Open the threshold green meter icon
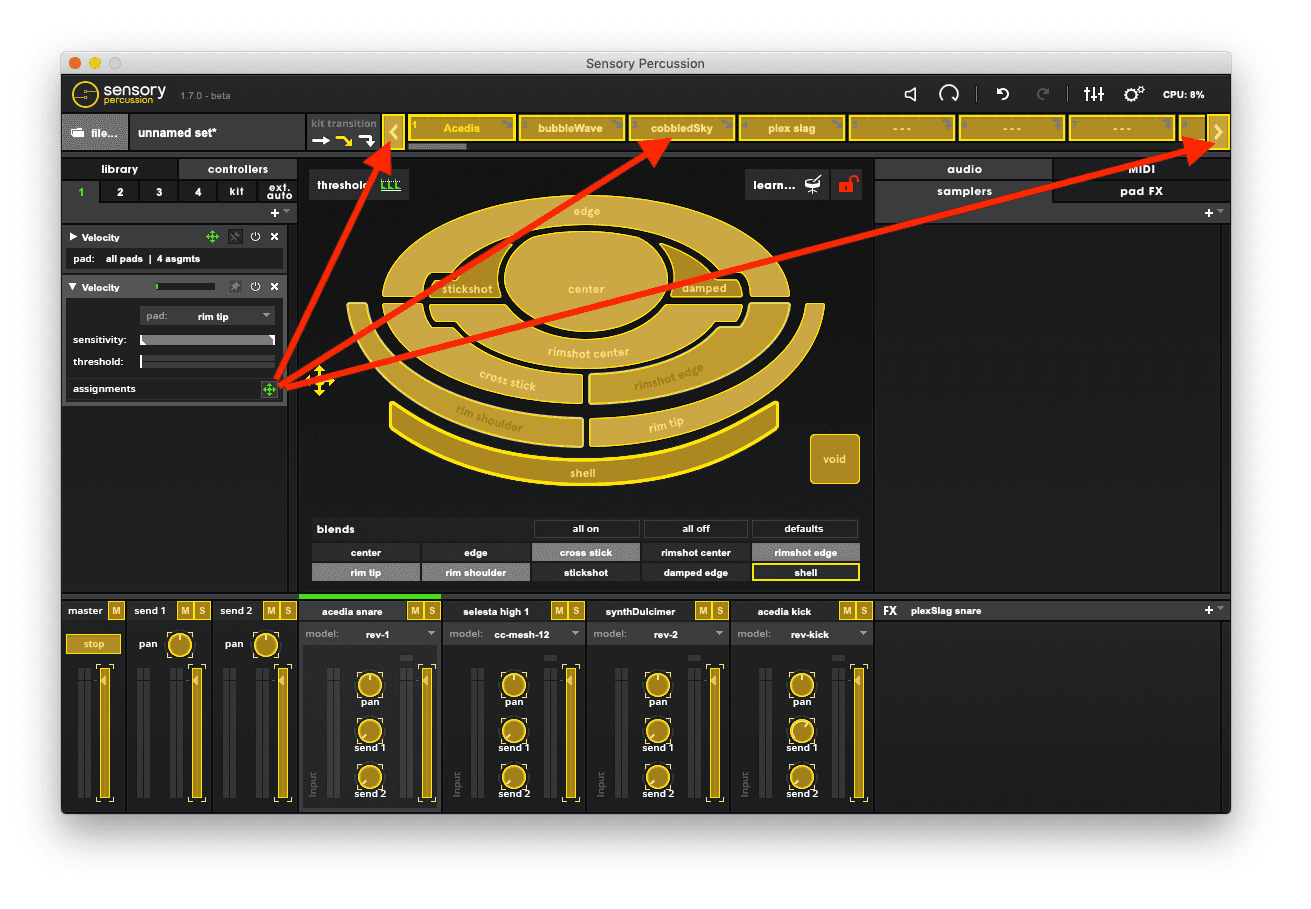This screenshot has width=1311, height=909. coord(390,185)
